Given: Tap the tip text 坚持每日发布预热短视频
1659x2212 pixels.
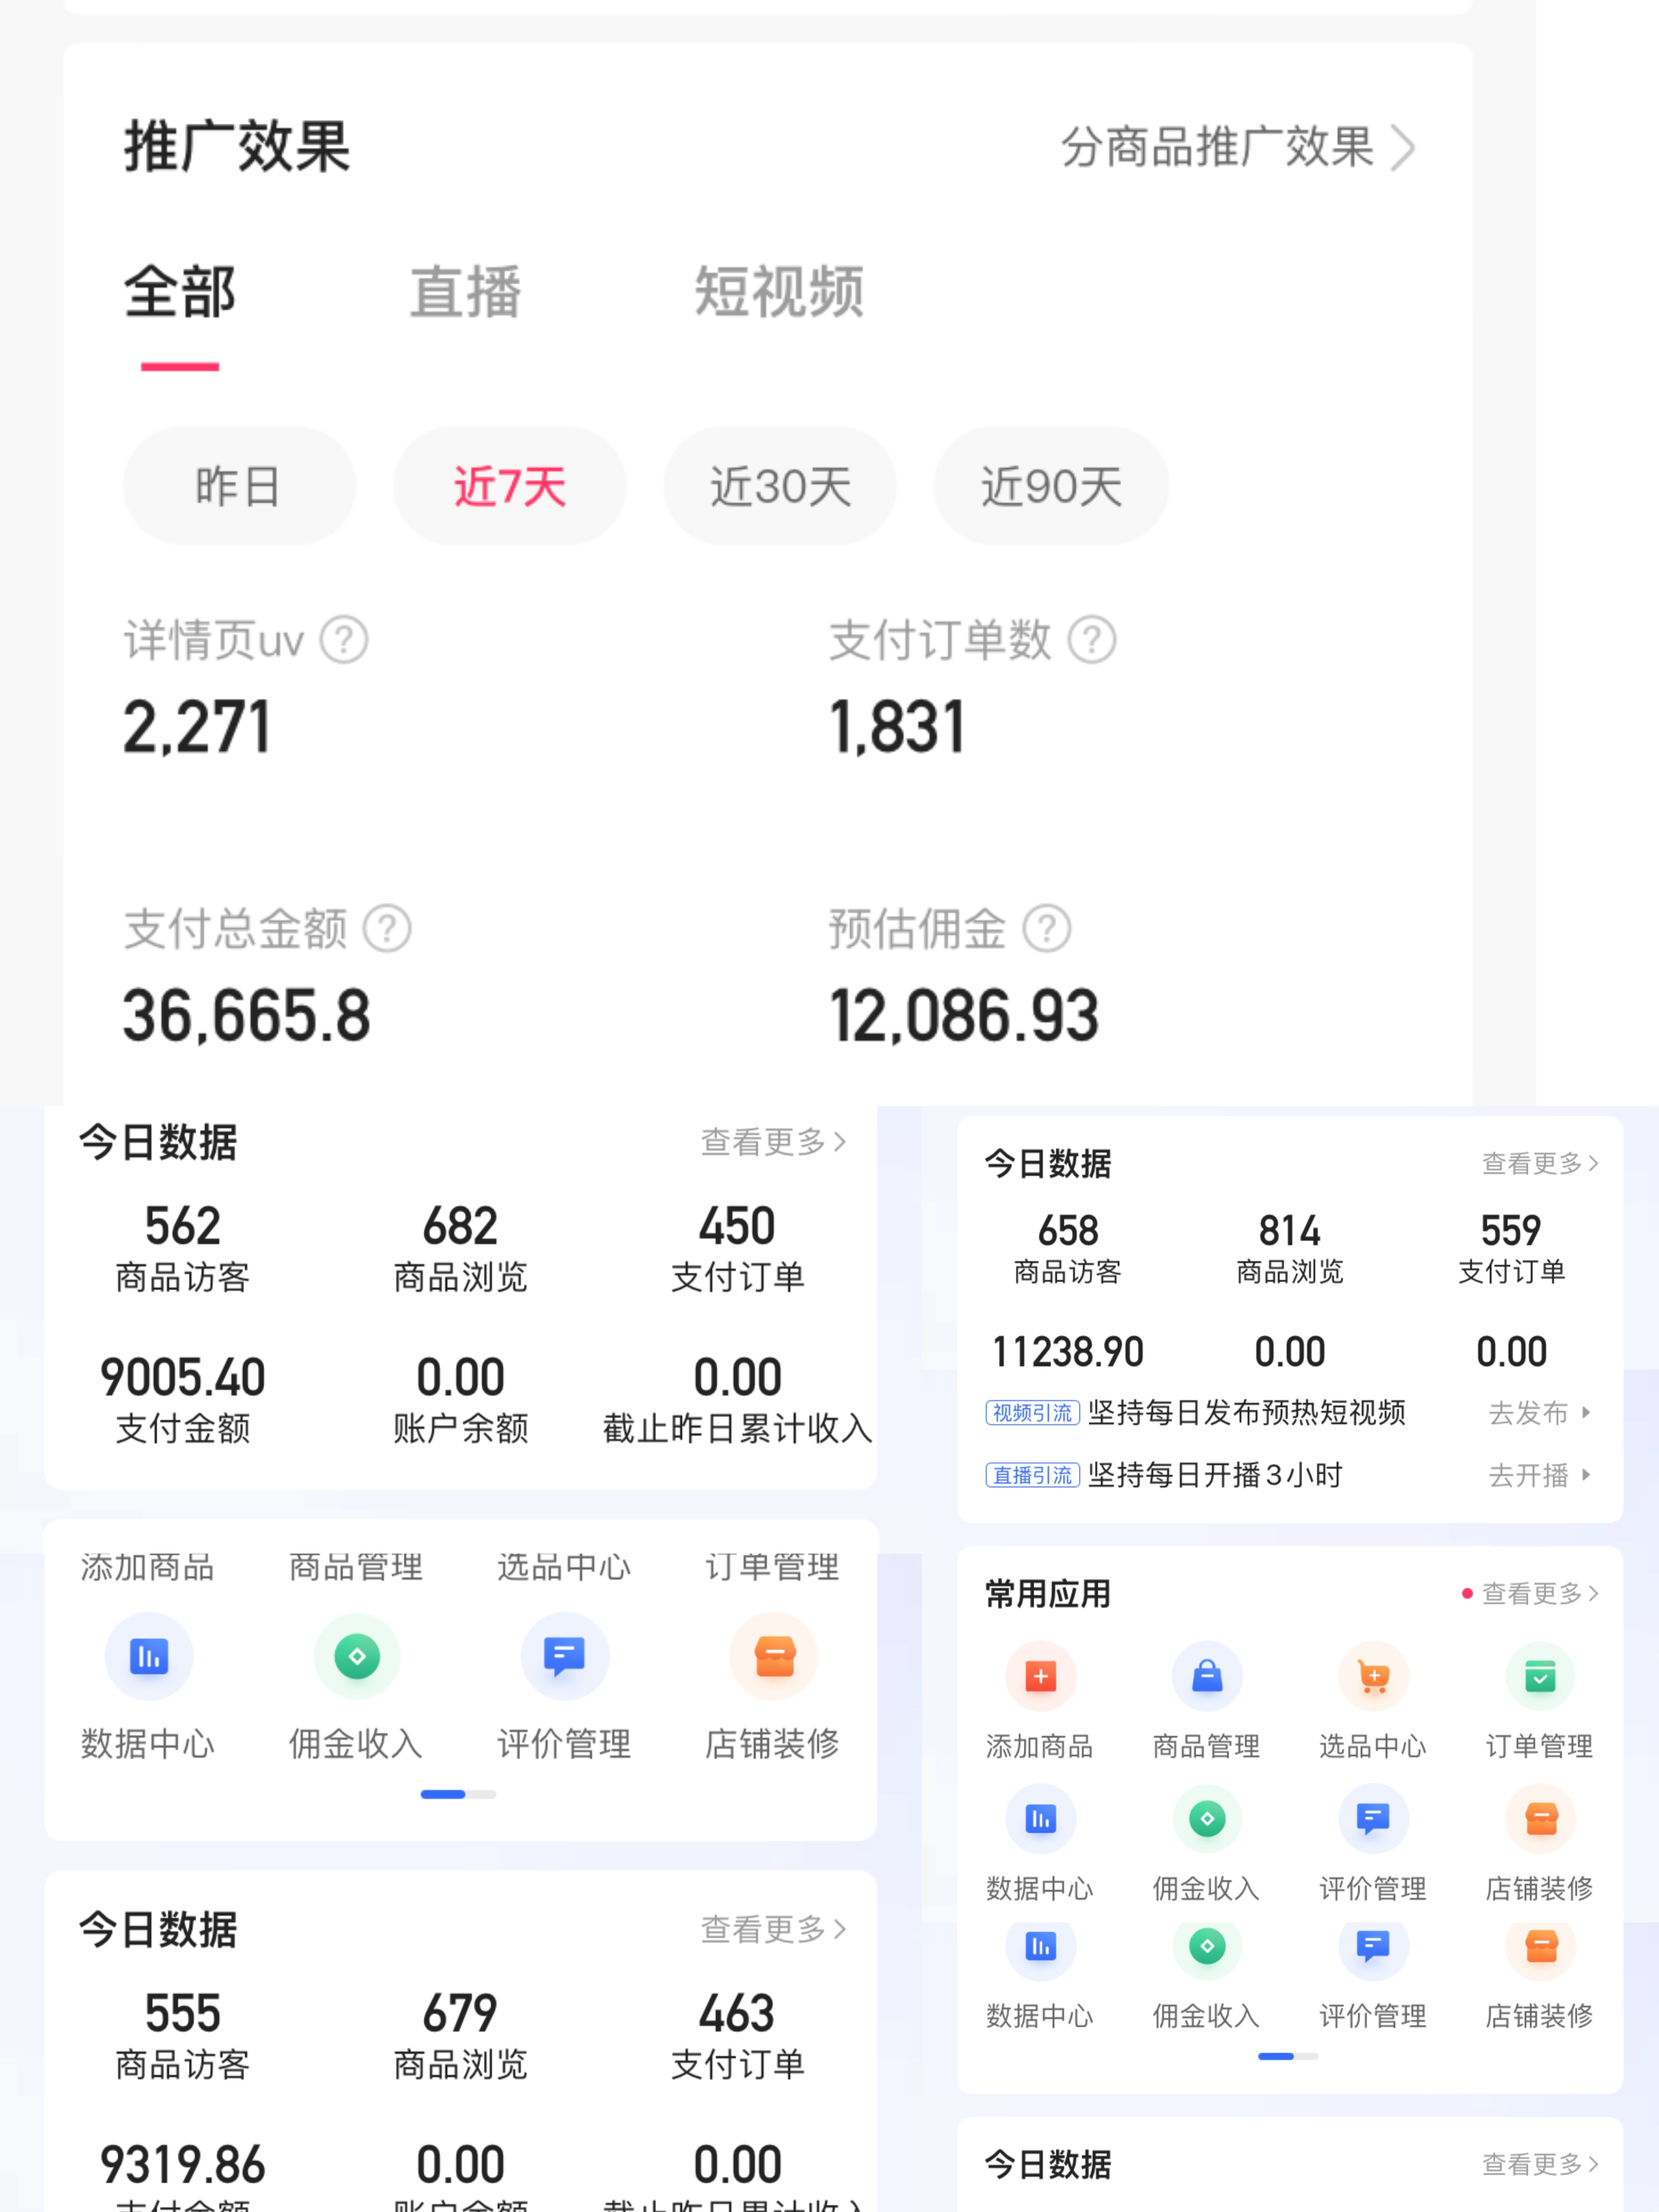Looking at the screenshot, I should coord(1247,1413).
